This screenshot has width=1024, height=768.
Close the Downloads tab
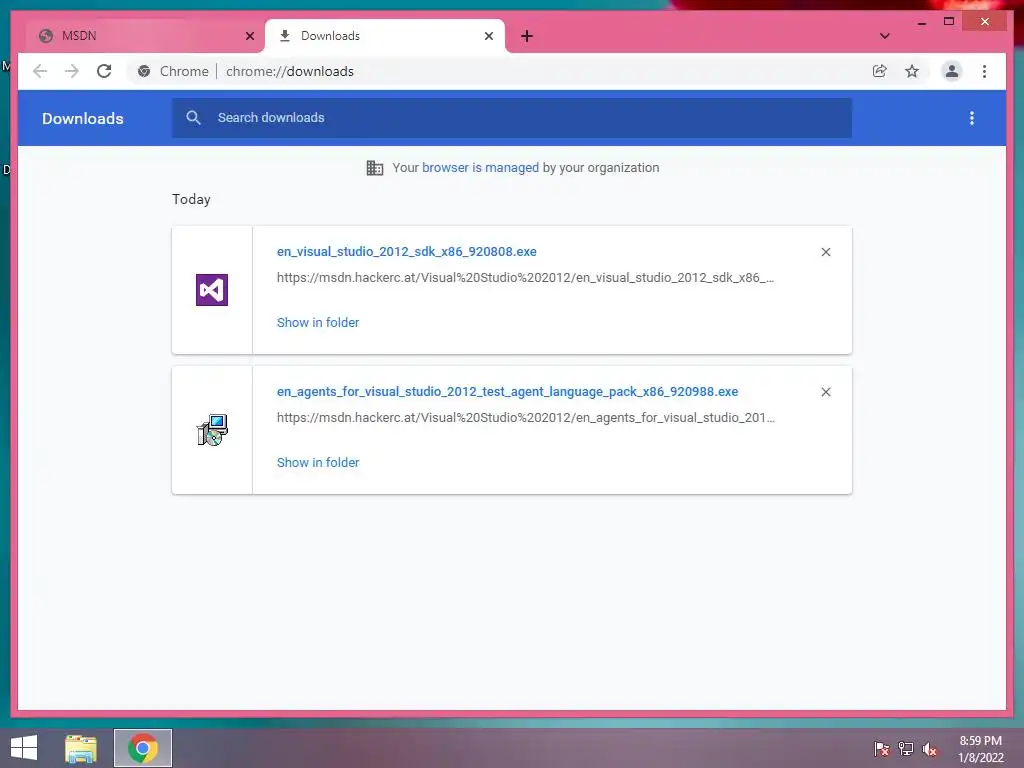[x=488, y=36]
